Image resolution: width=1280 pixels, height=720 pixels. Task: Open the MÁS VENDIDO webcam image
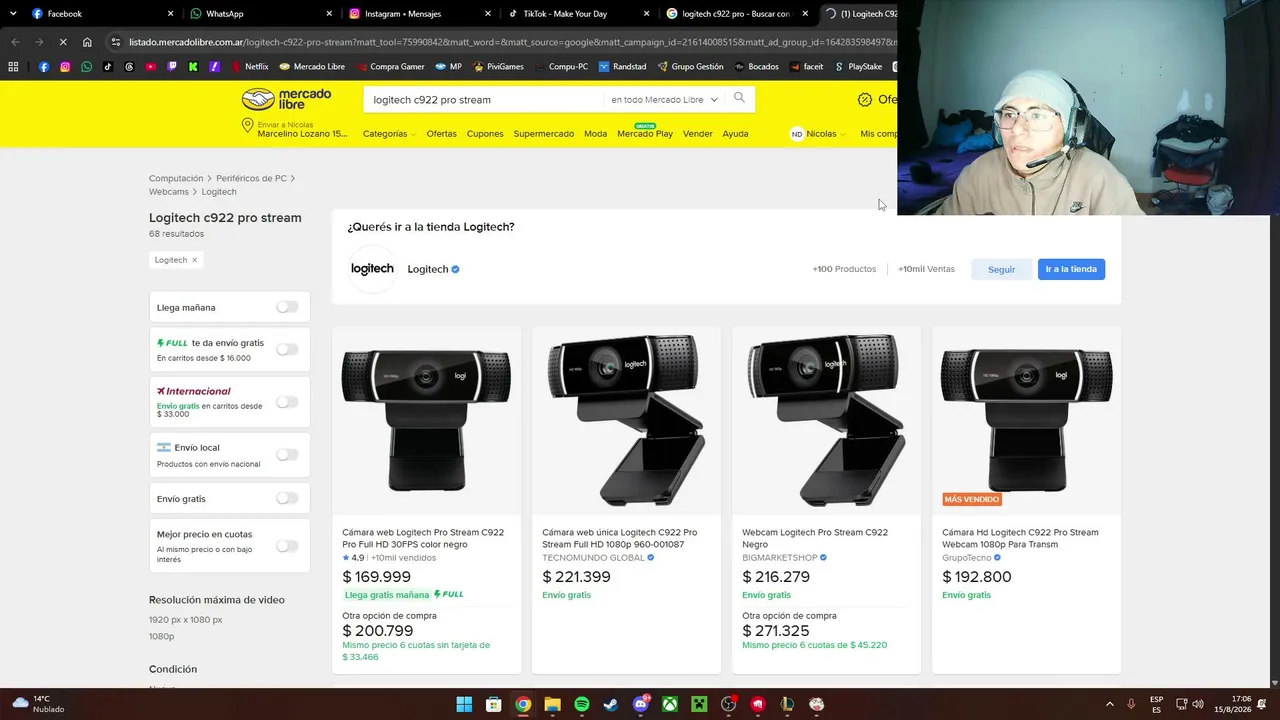click(1026, 420)
